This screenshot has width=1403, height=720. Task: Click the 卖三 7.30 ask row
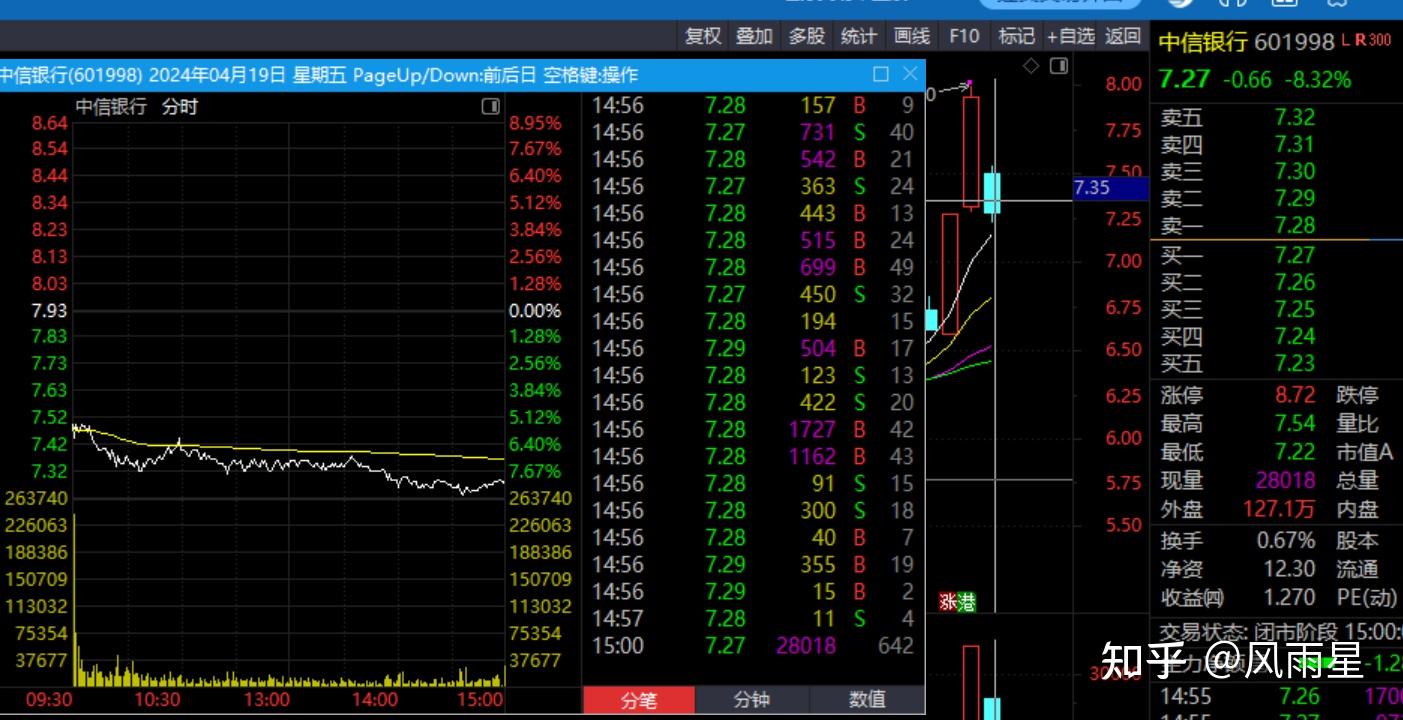[1276, 172]
